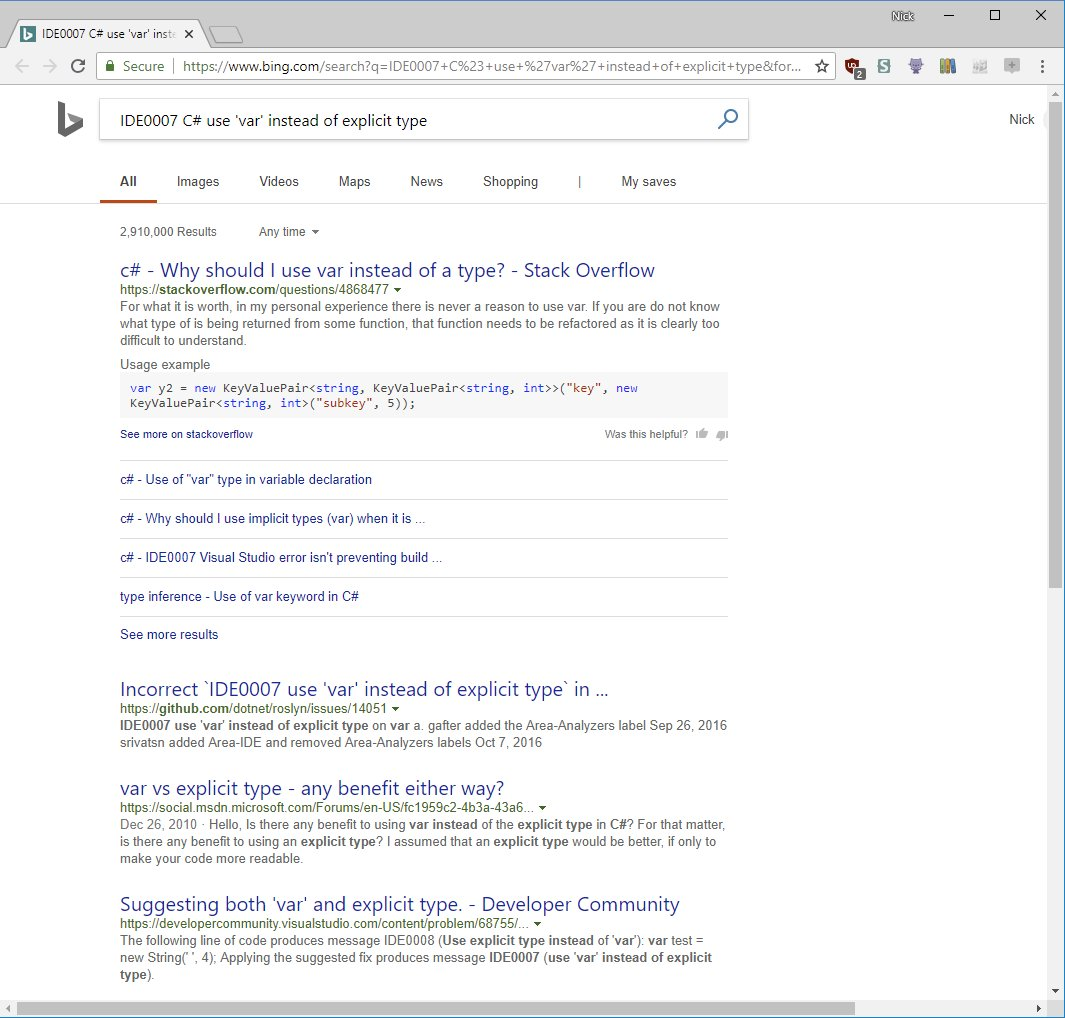
Task: Open My saves
Action: click(649, 181)
